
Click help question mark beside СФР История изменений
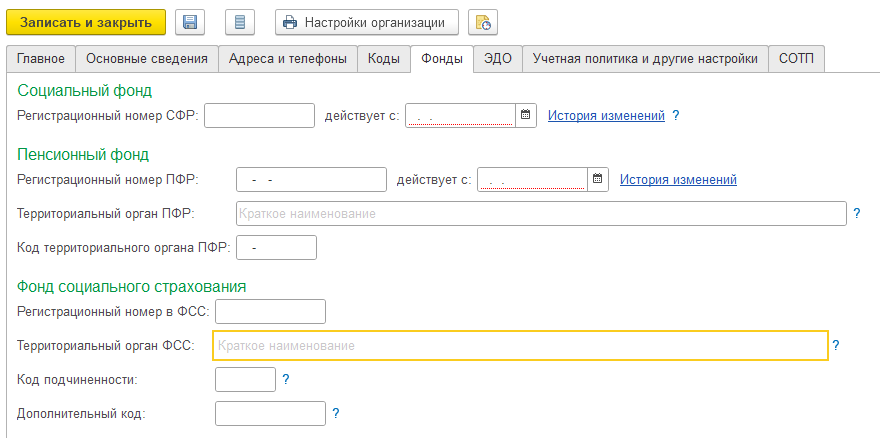pos(676,116)
